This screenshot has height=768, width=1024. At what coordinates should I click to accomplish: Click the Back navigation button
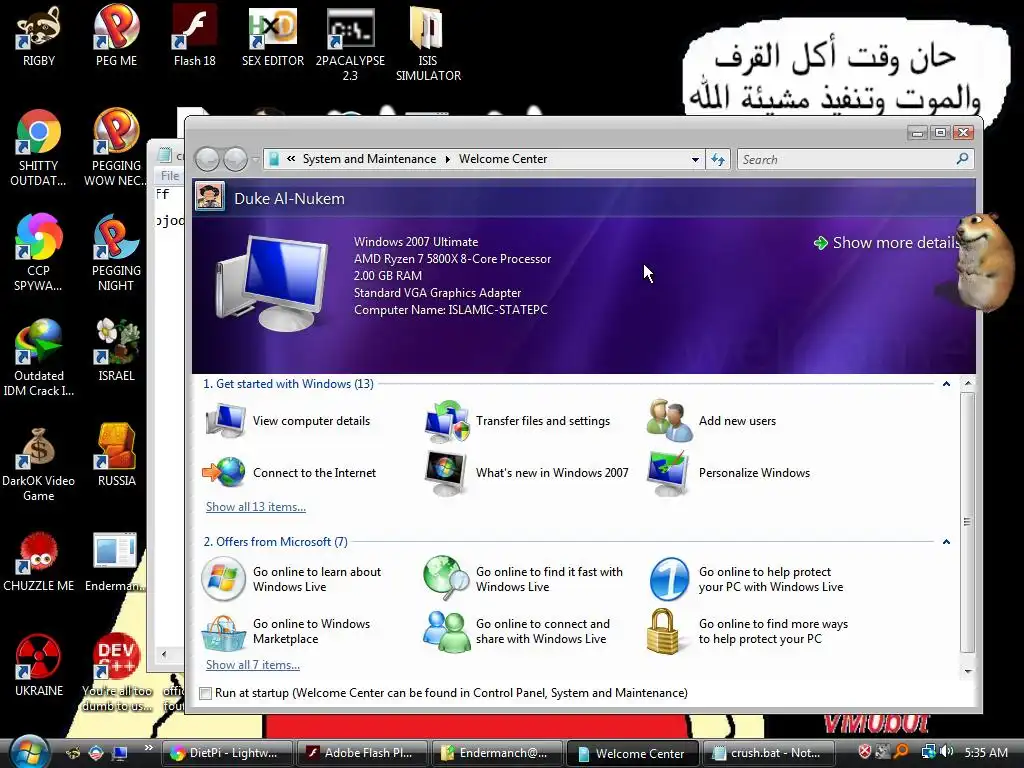coord(208,159)
